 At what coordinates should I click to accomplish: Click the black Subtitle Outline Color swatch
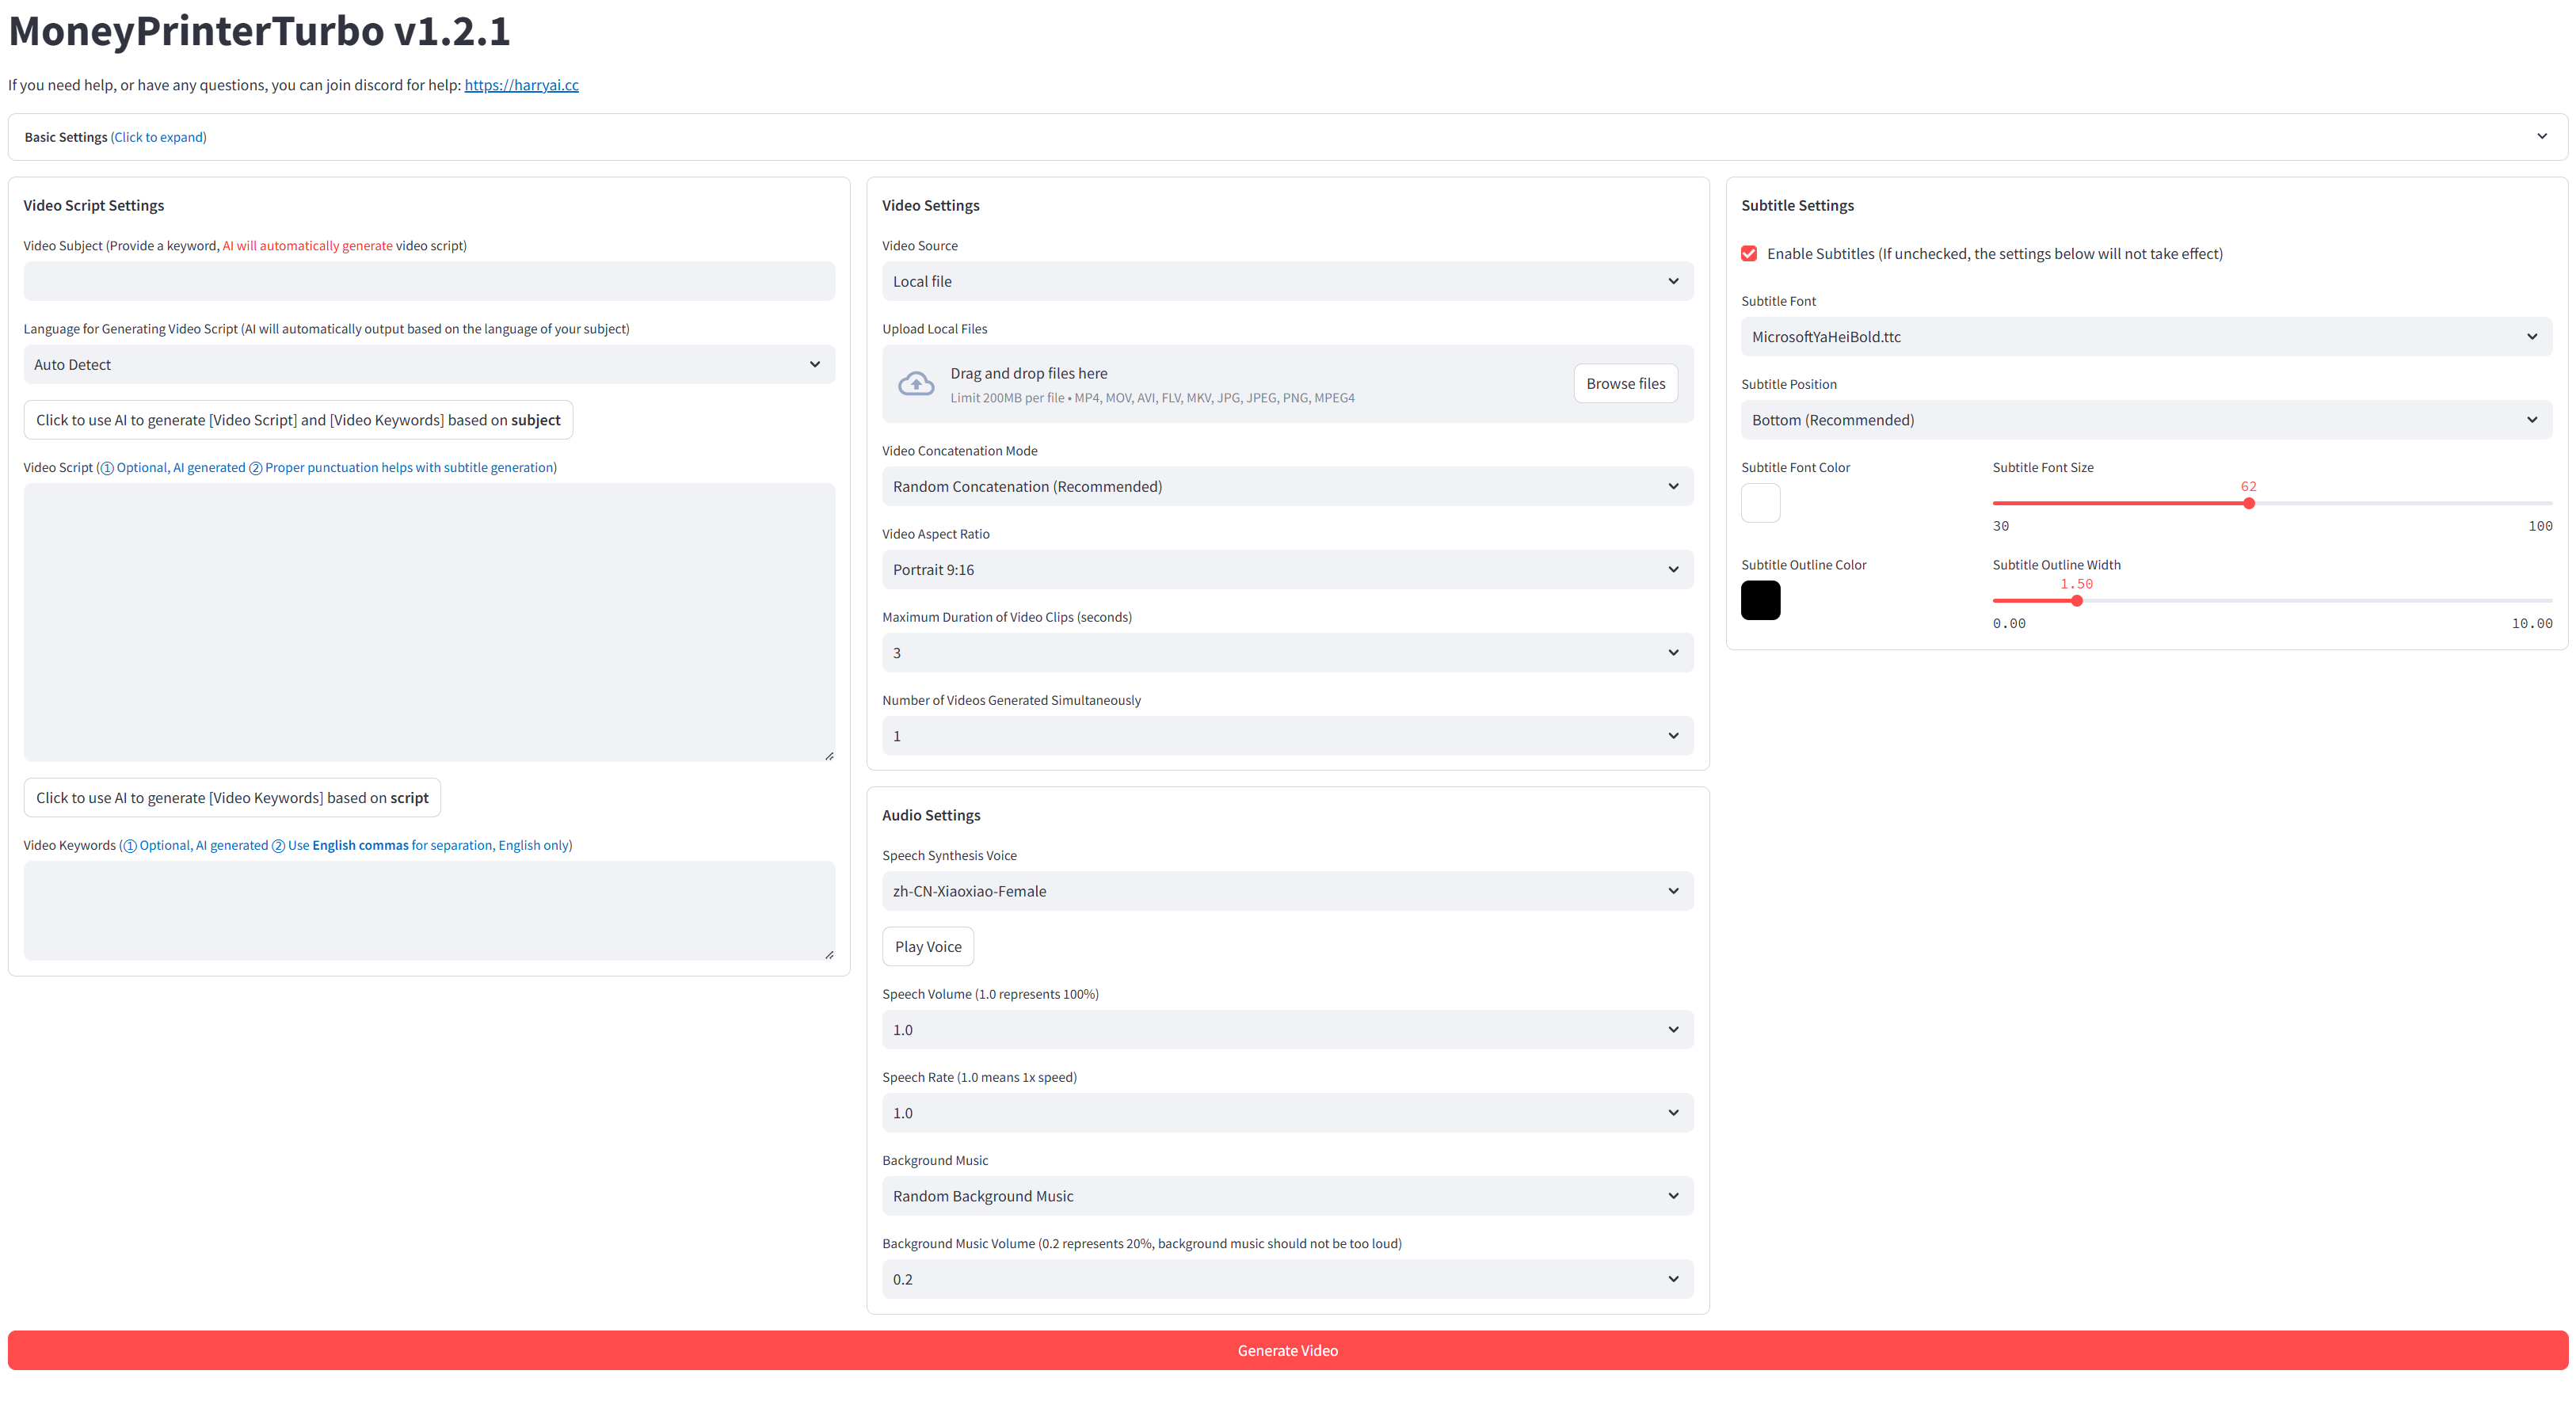(1760, 600)
